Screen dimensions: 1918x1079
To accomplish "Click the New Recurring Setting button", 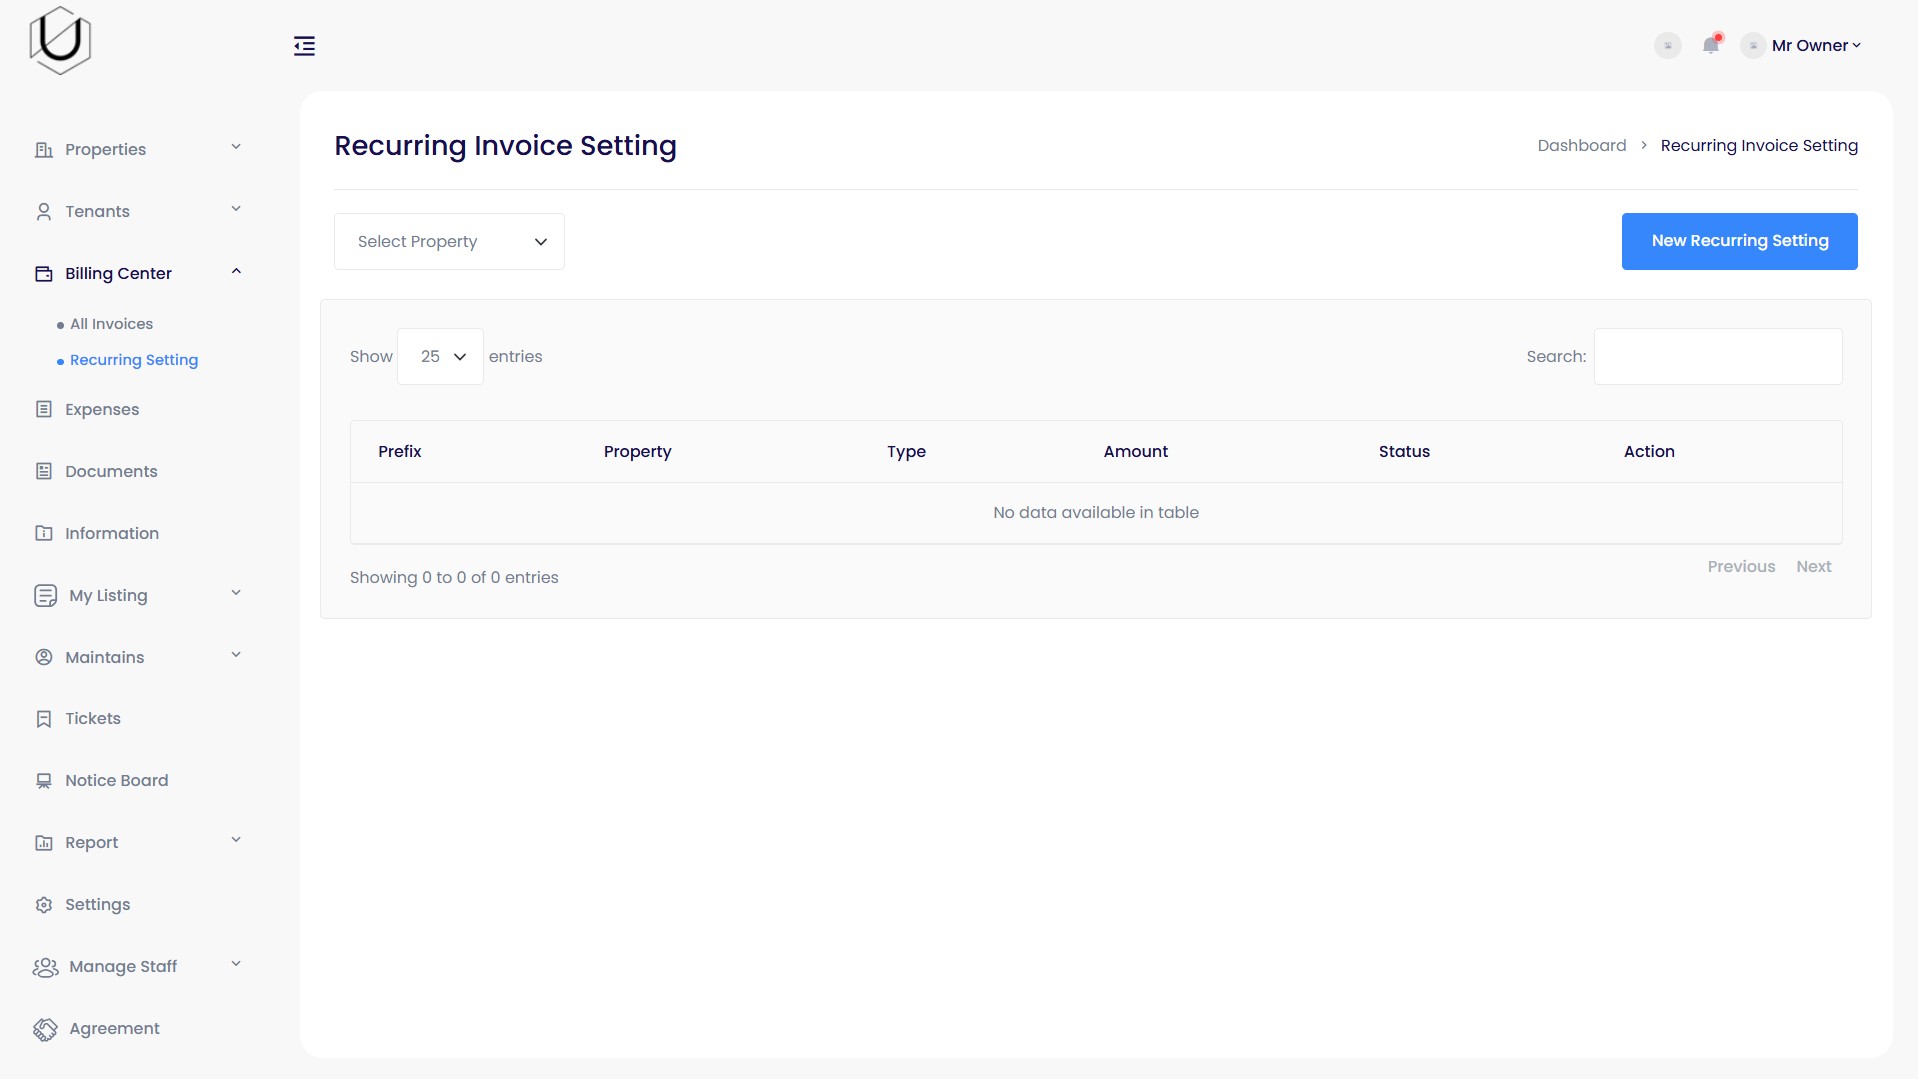I will [x=1739, y=241].
